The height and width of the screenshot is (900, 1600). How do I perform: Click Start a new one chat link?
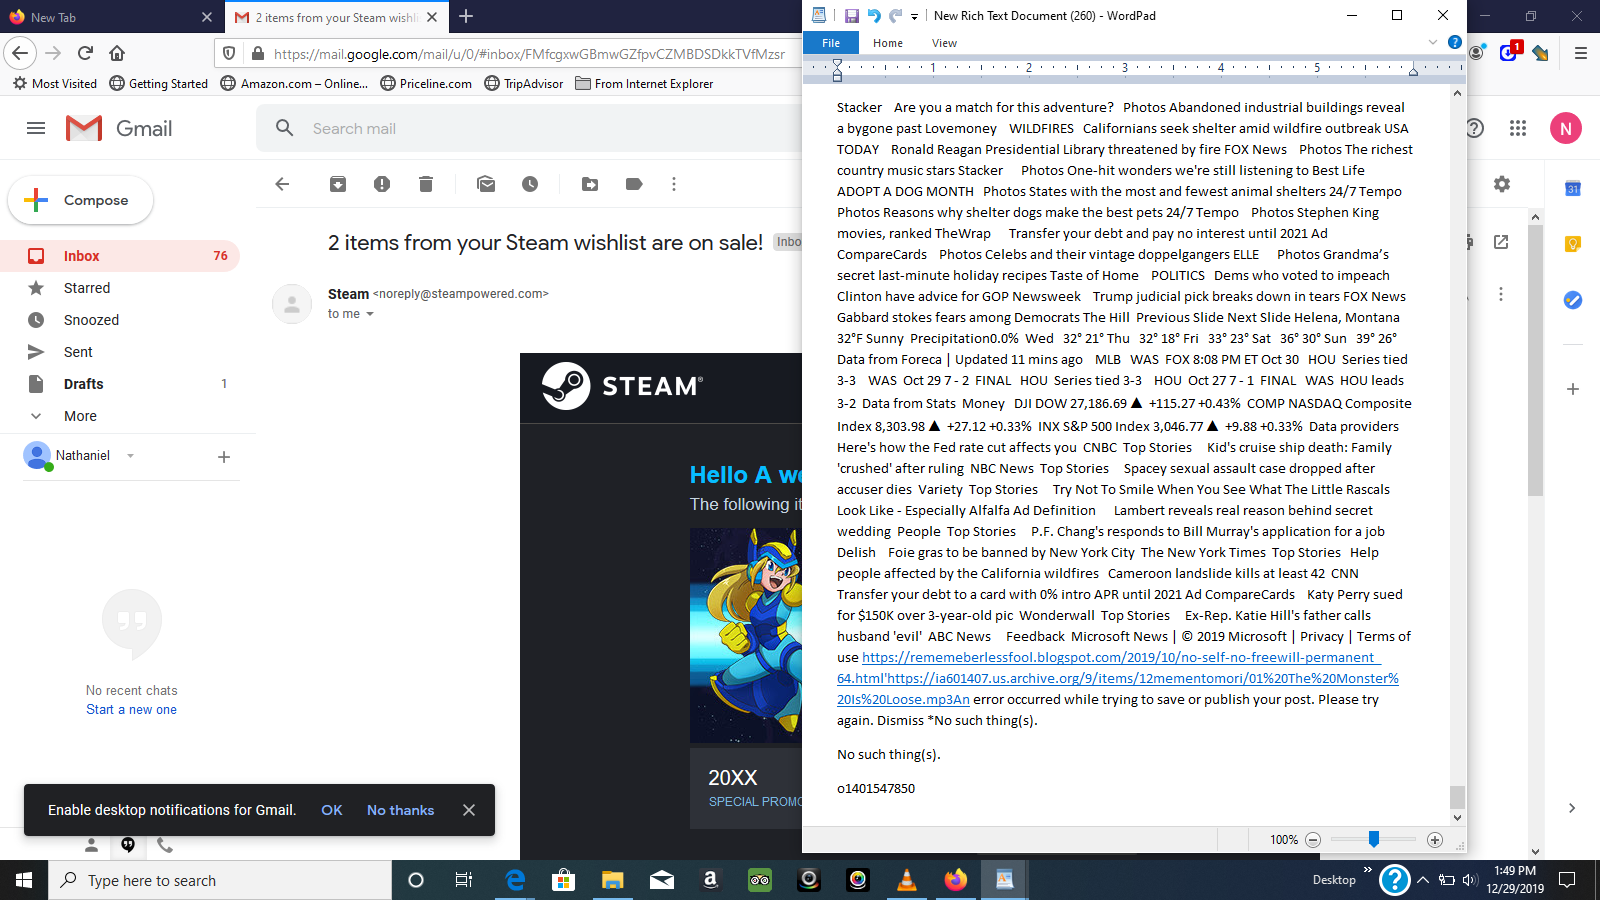click(x=131, y=710)
